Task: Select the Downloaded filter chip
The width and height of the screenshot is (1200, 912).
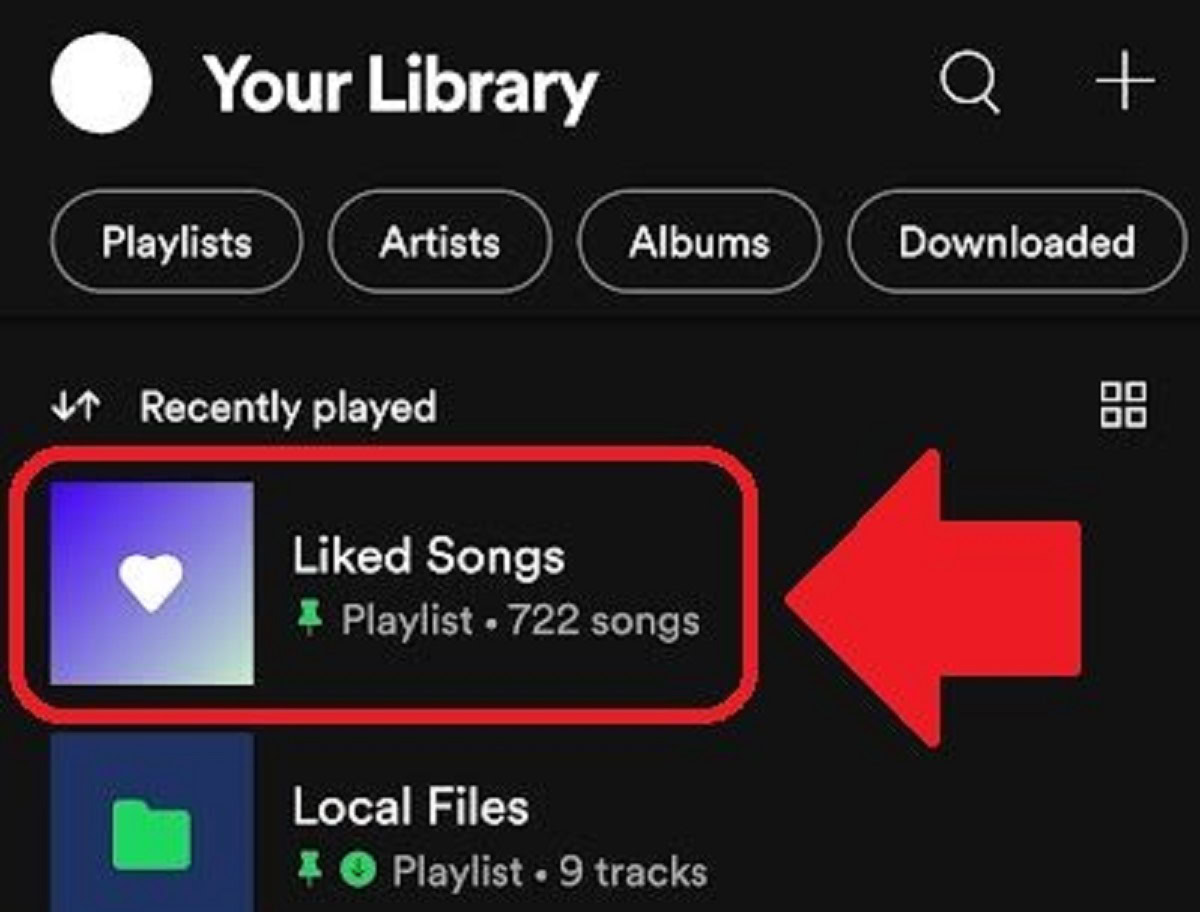Action: tap(1016, 243)
